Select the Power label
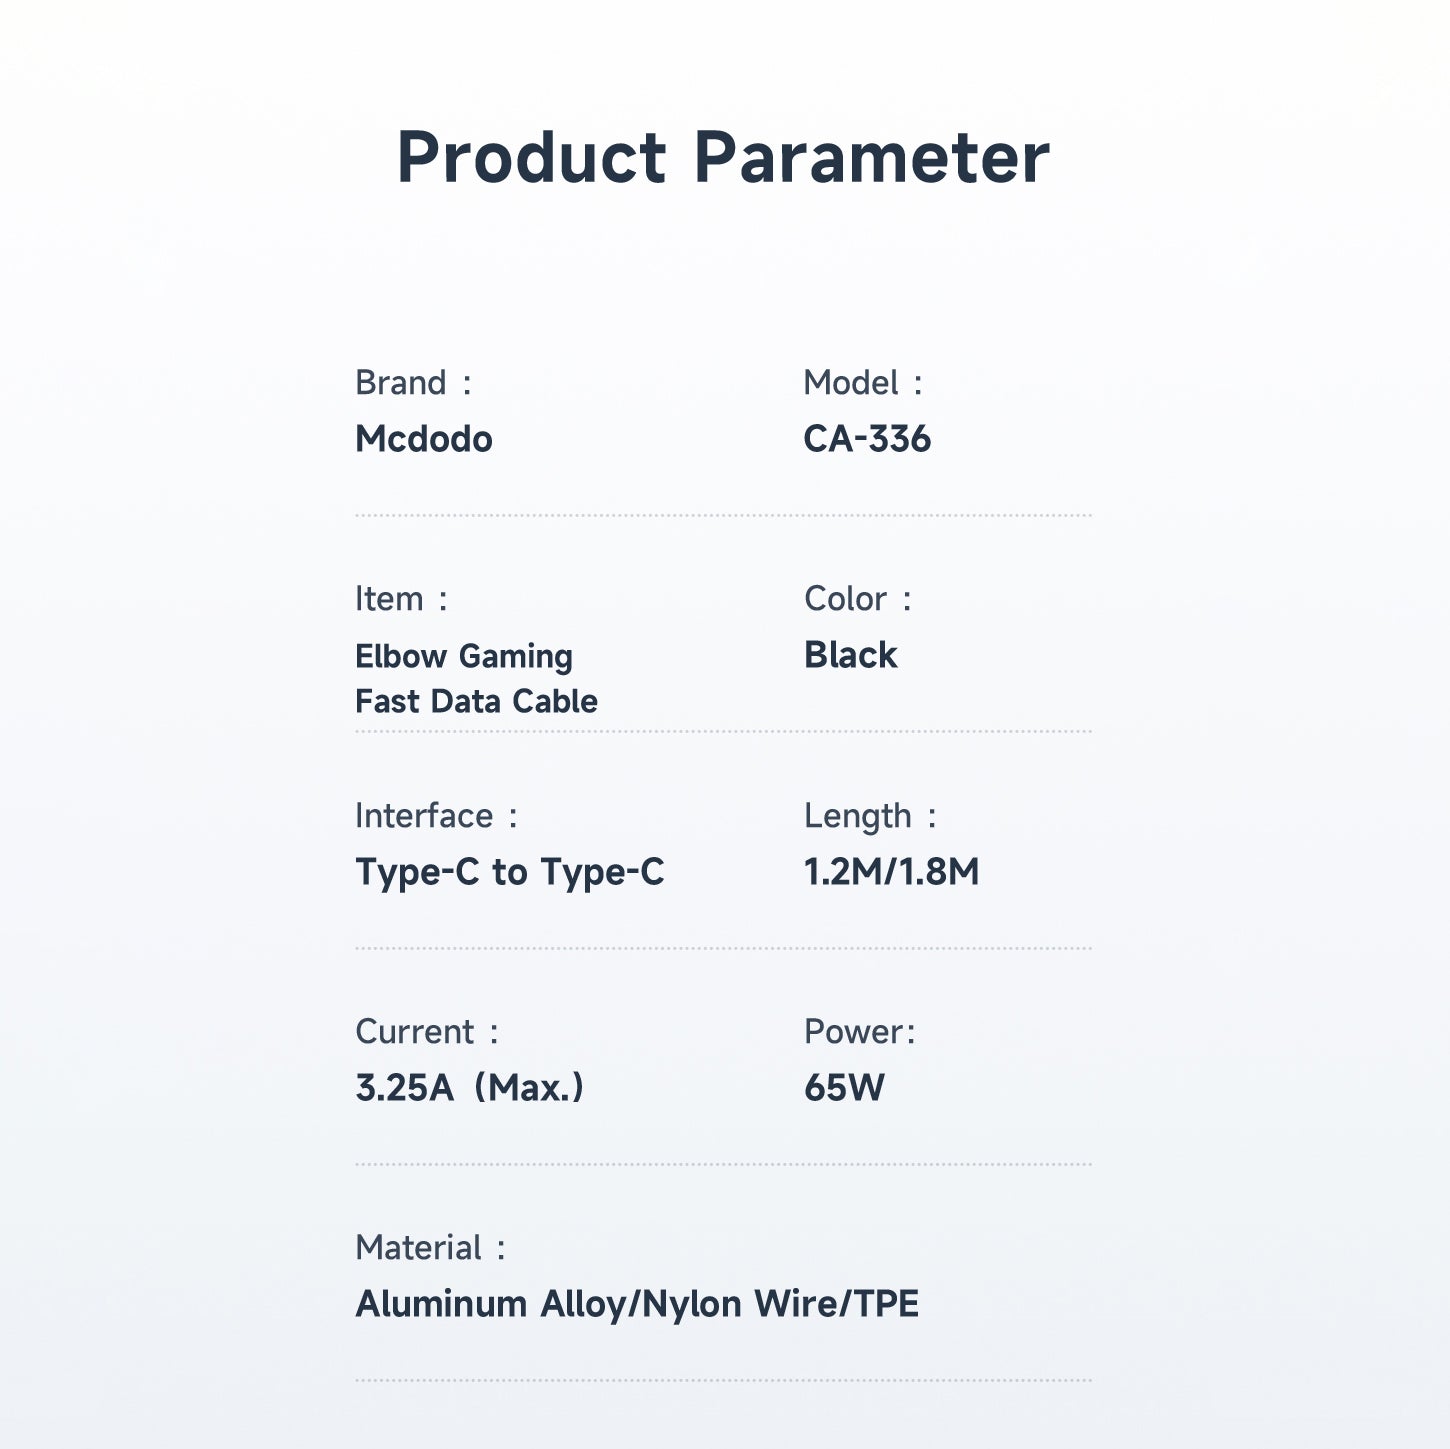 click(860, 1032)
